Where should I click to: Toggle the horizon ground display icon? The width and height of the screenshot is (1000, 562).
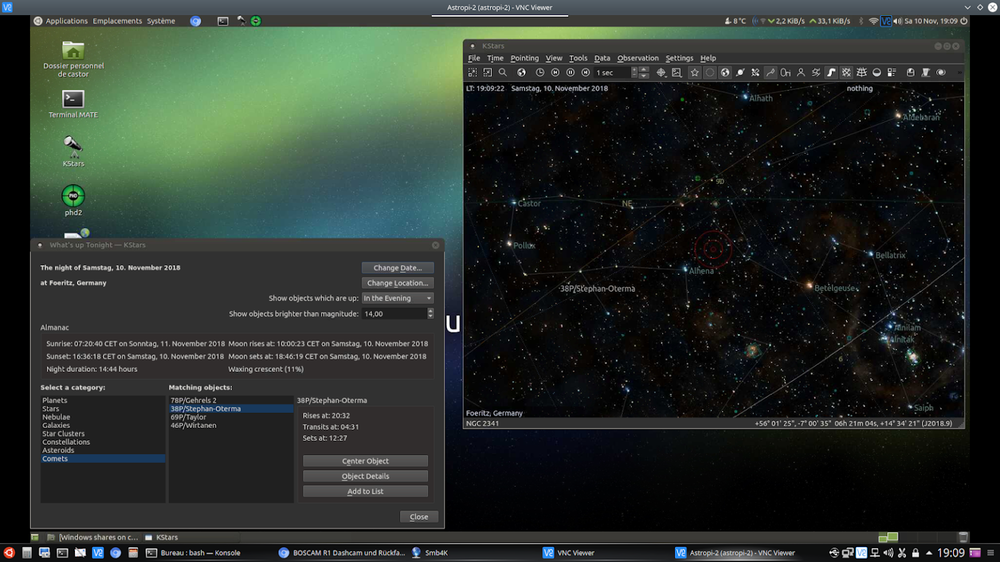point(876,73)
